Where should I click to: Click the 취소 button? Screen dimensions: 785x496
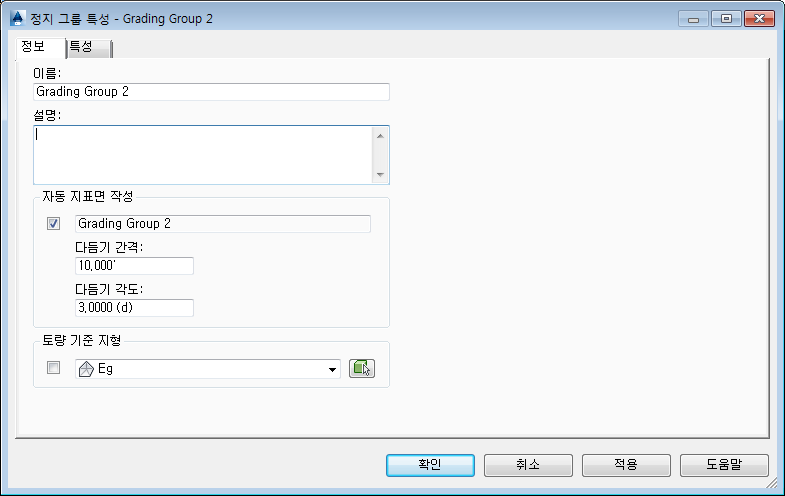(x=528, y=465)
